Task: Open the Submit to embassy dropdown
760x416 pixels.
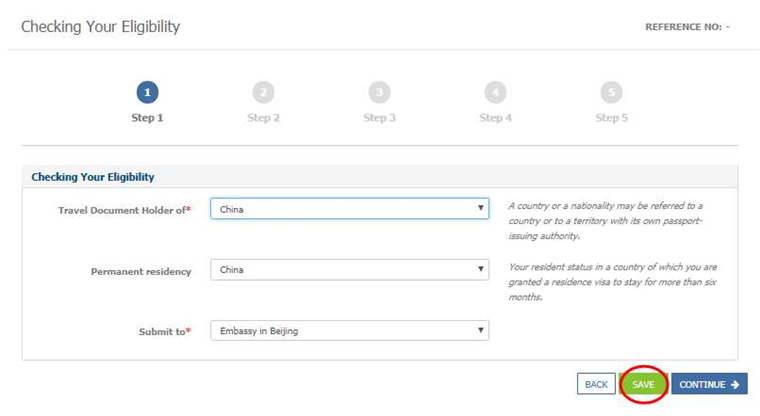Action: (349, 331)
